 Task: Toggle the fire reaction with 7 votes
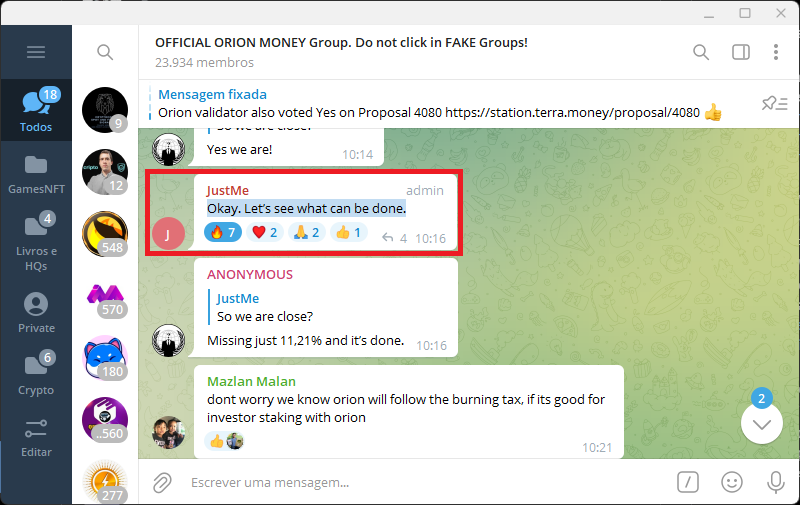(x=222, y=233)
